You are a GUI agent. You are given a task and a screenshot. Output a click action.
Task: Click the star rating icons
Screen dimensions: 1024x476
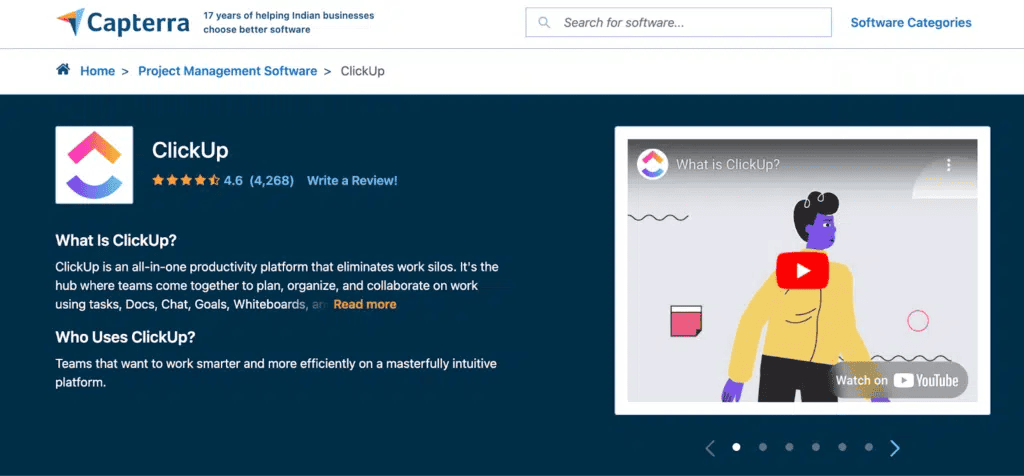coord(185,180)
